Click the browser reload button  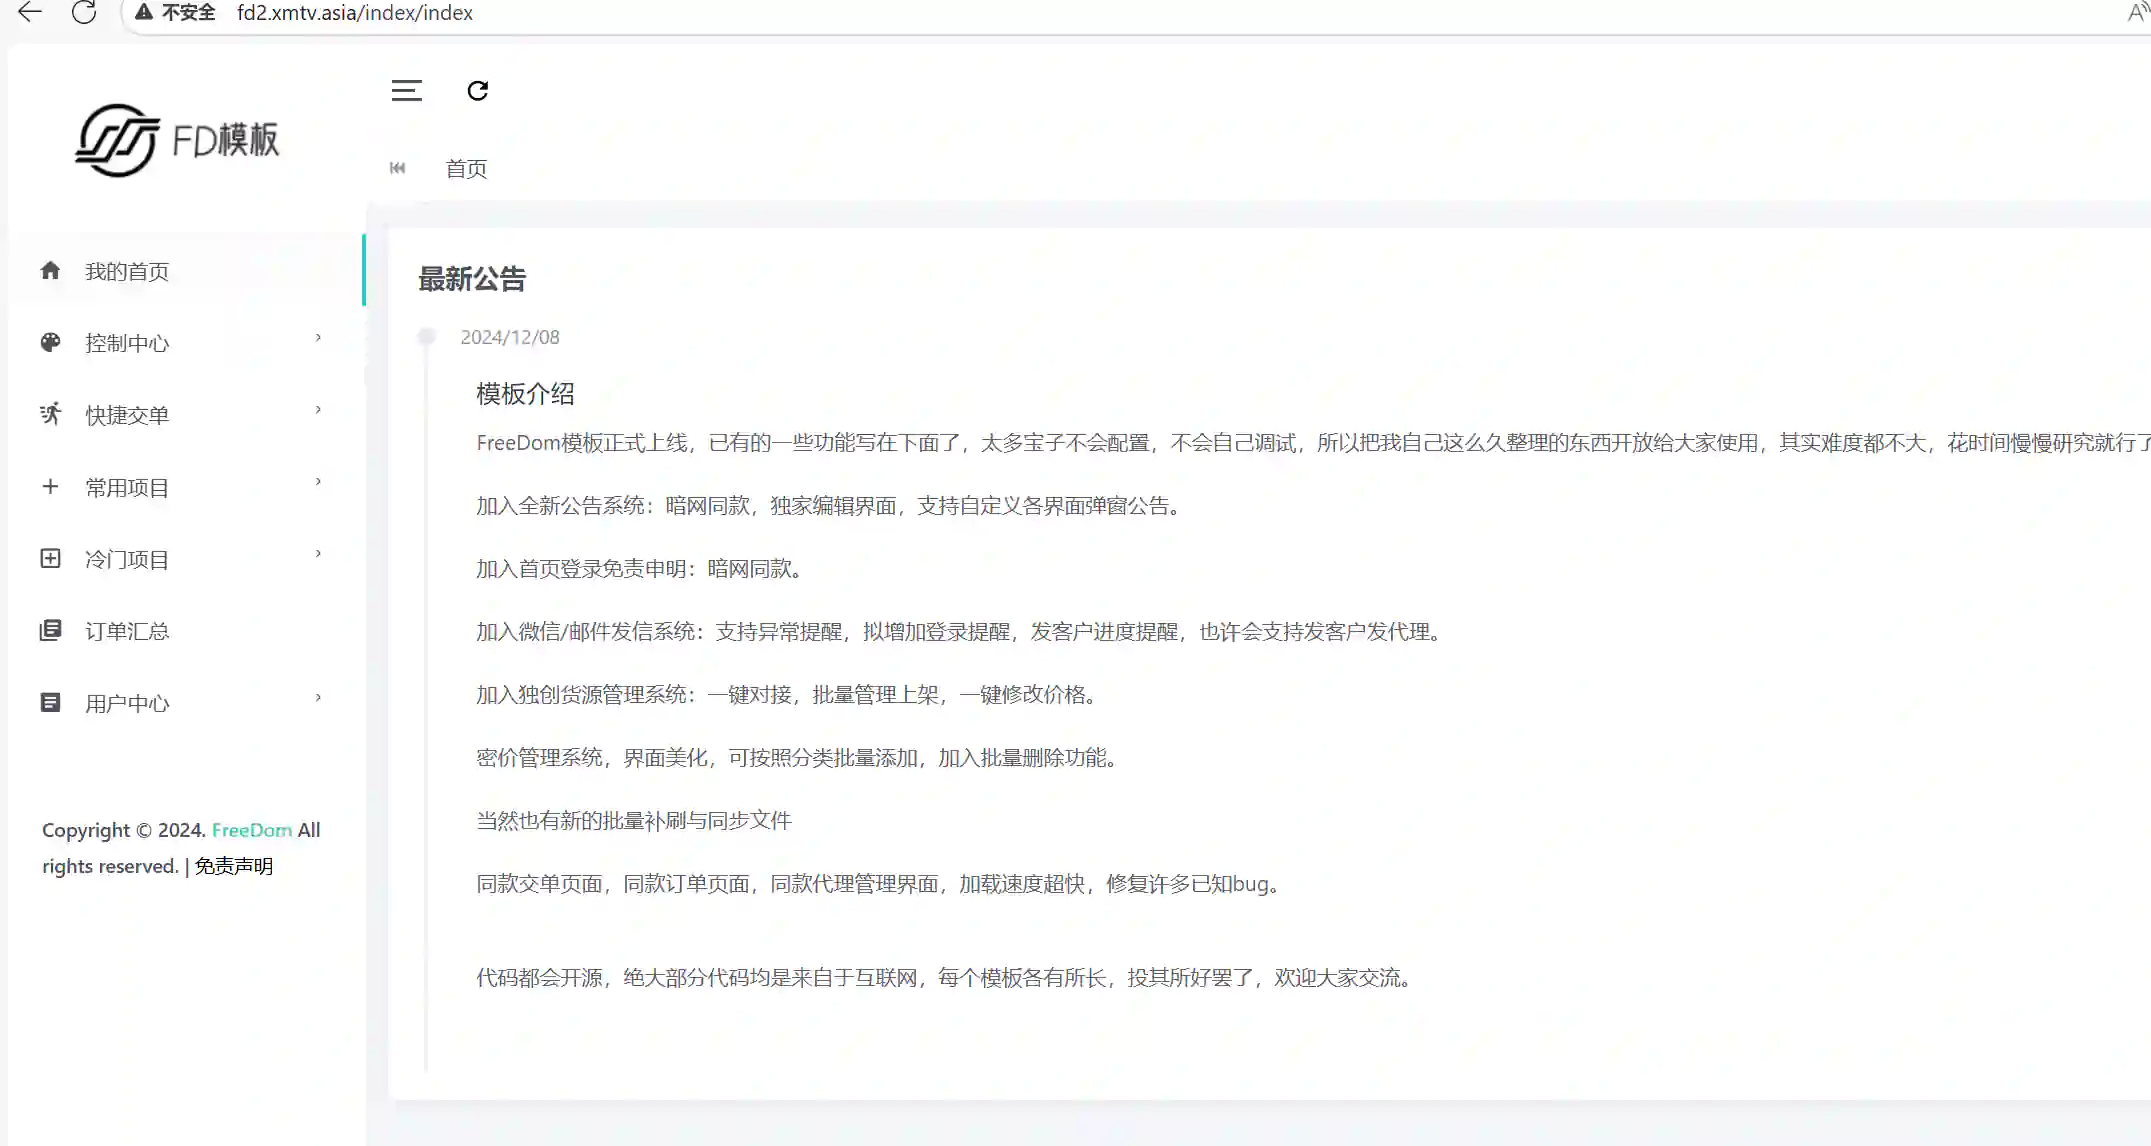coord(84,13)
